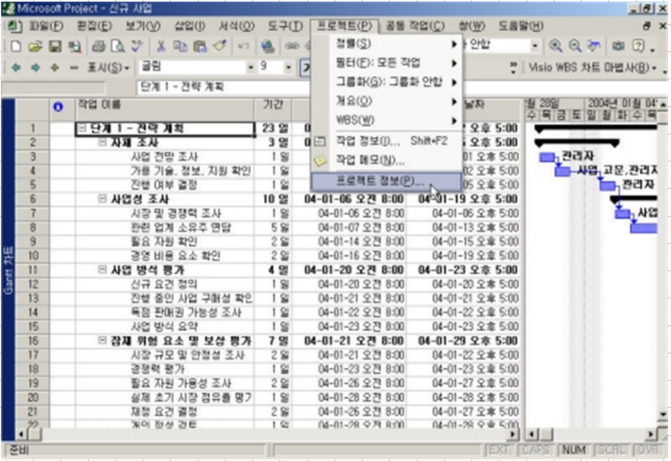The width and height of the screenshot is (671, 461).
Task: Click the Copy icon
Action: point(180,46)
